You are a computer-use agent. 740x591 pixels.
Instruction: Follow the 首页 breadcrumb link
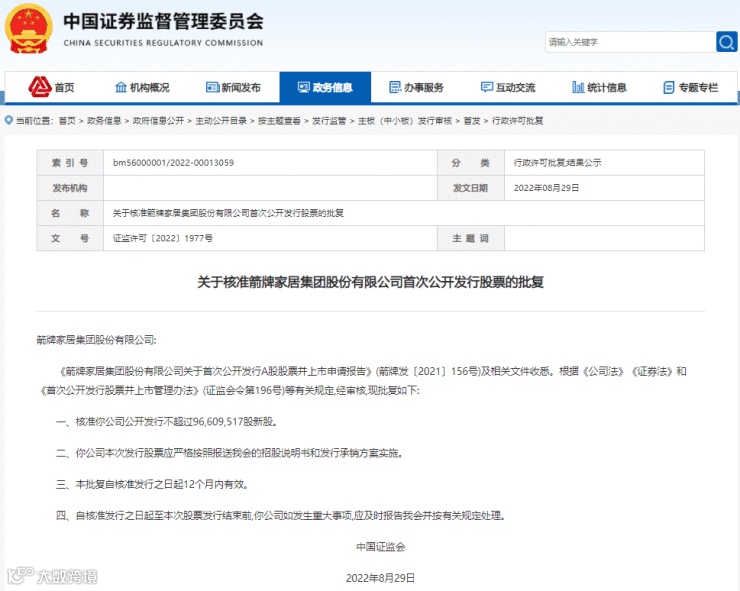point(67,121)
